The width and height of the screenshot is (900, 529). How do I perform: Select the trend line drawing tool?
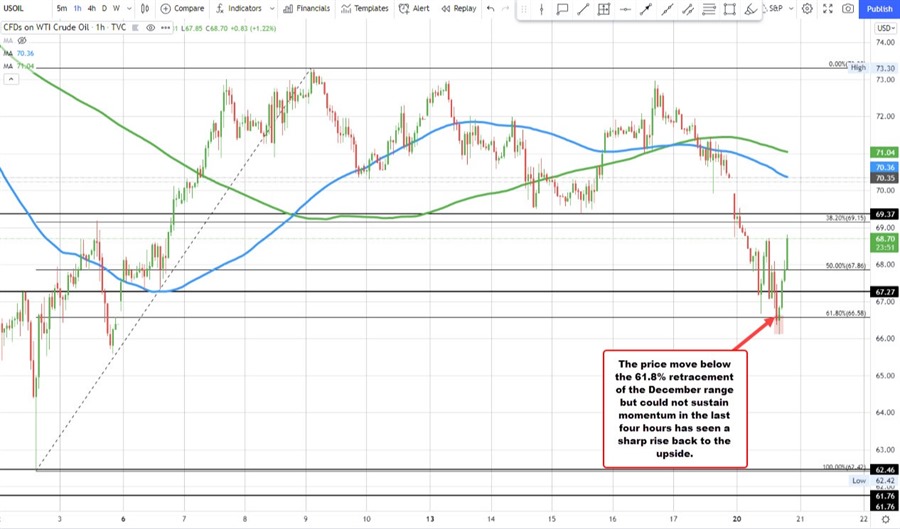[x=583, y=9]
